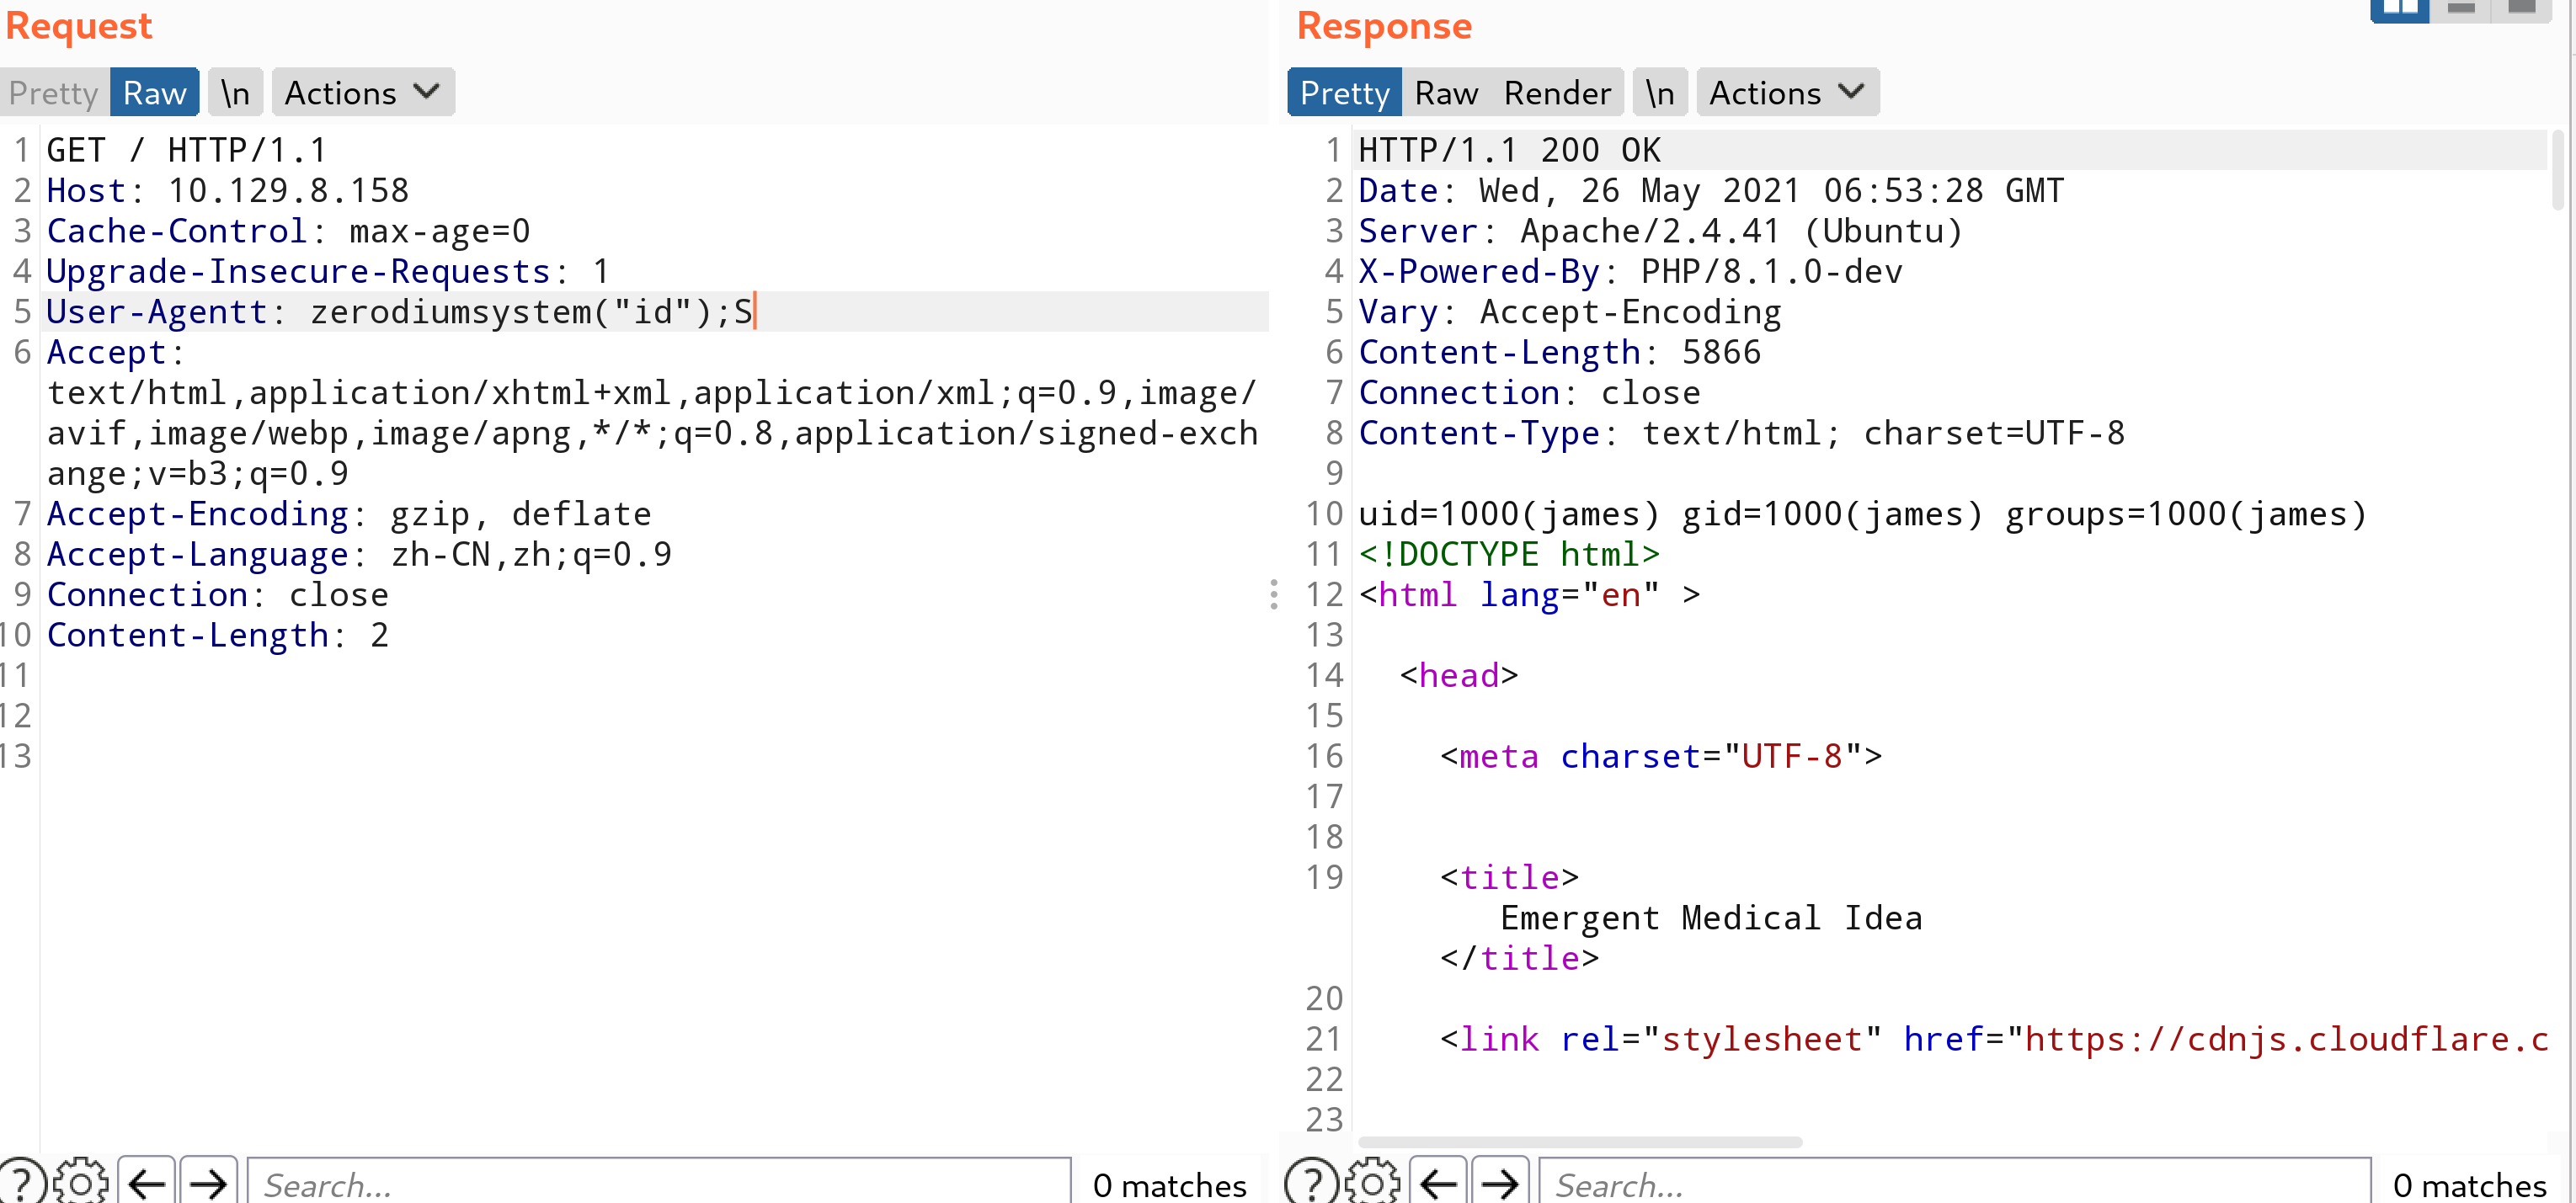Open Response search settings gear
This screenshot has height=1203, width=2576.
1372,1183
